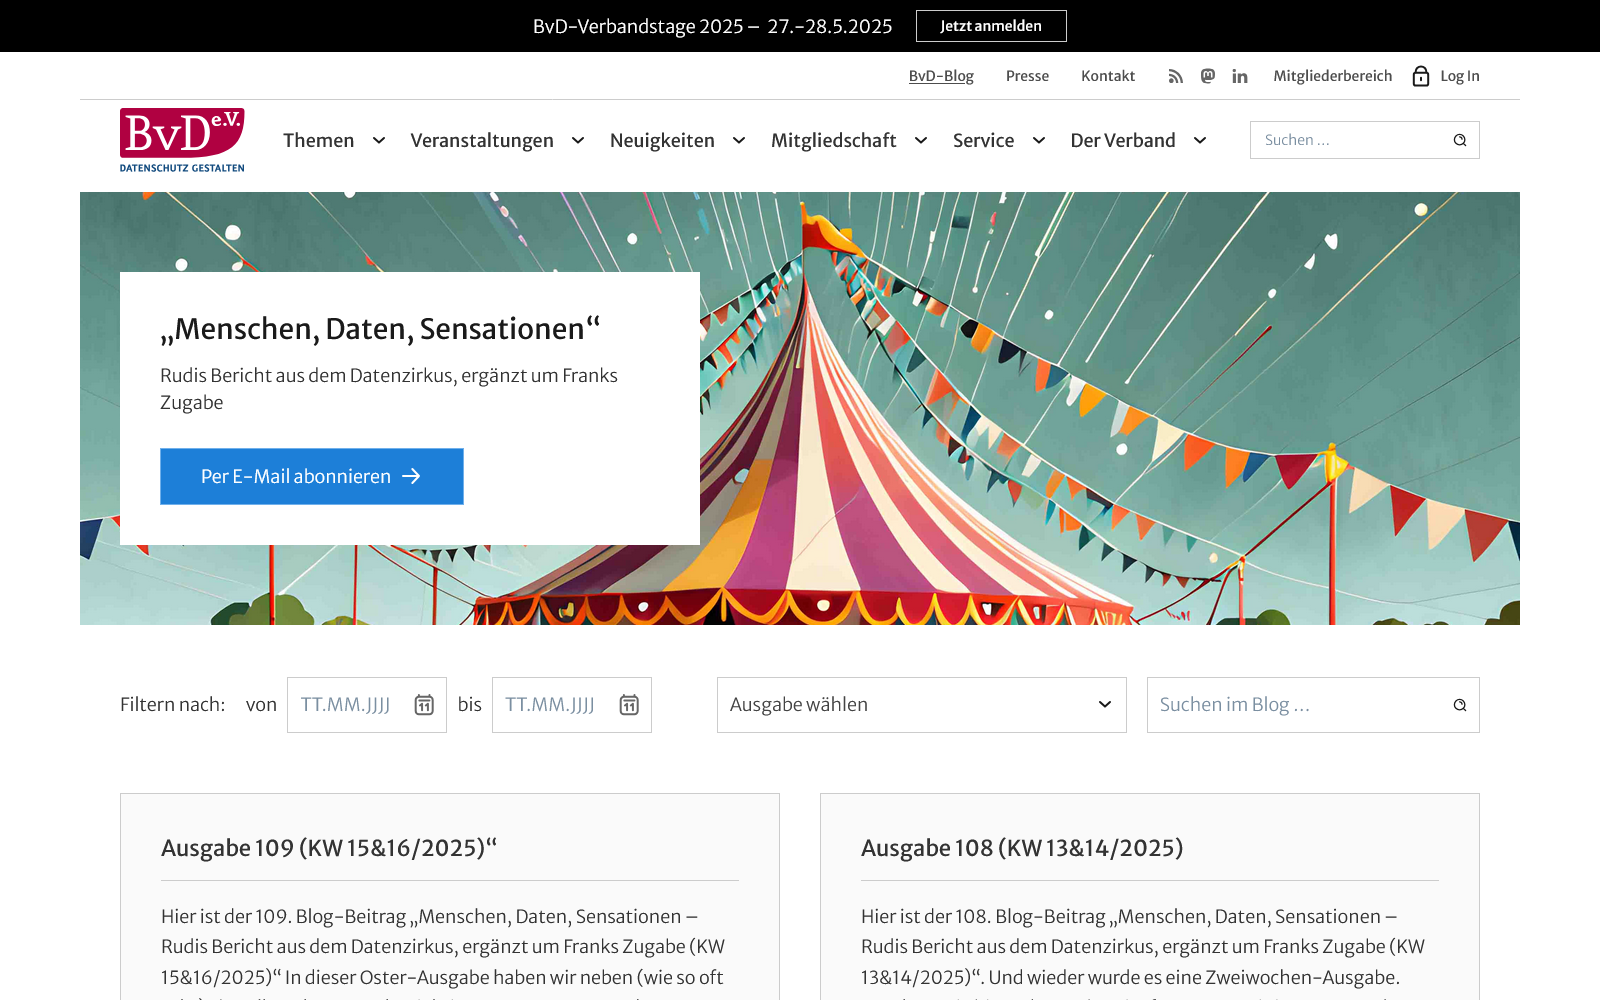Image resolution: width=1600 pixels, height=1000 pixels.
Task: Open the 'Ausgabe wählen' dropdown
Action: [921, 705]
